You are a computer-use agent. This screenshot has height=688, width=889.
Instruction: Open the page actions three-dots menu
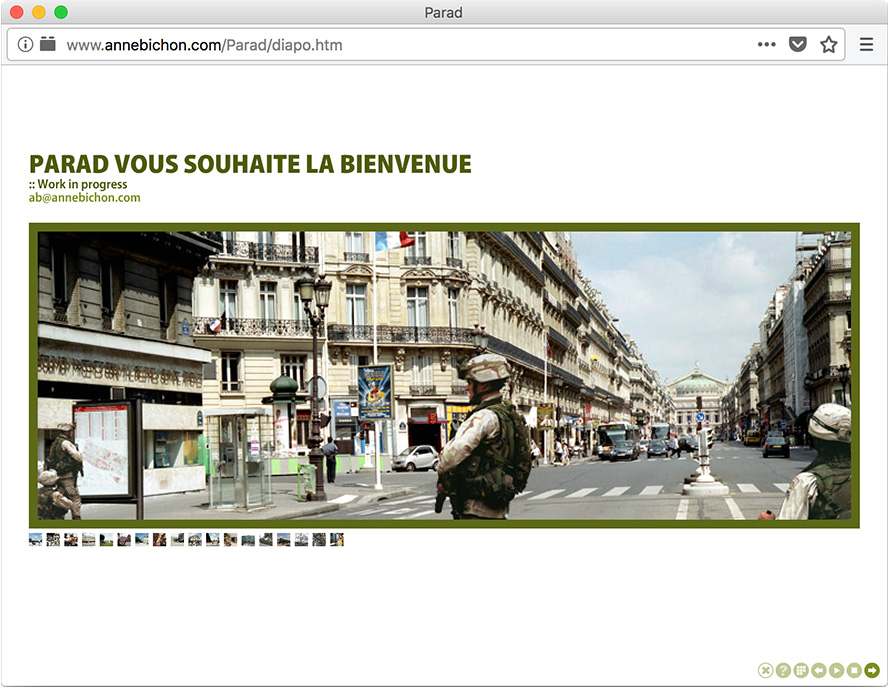pyautogui.click(x=766, y=45)
